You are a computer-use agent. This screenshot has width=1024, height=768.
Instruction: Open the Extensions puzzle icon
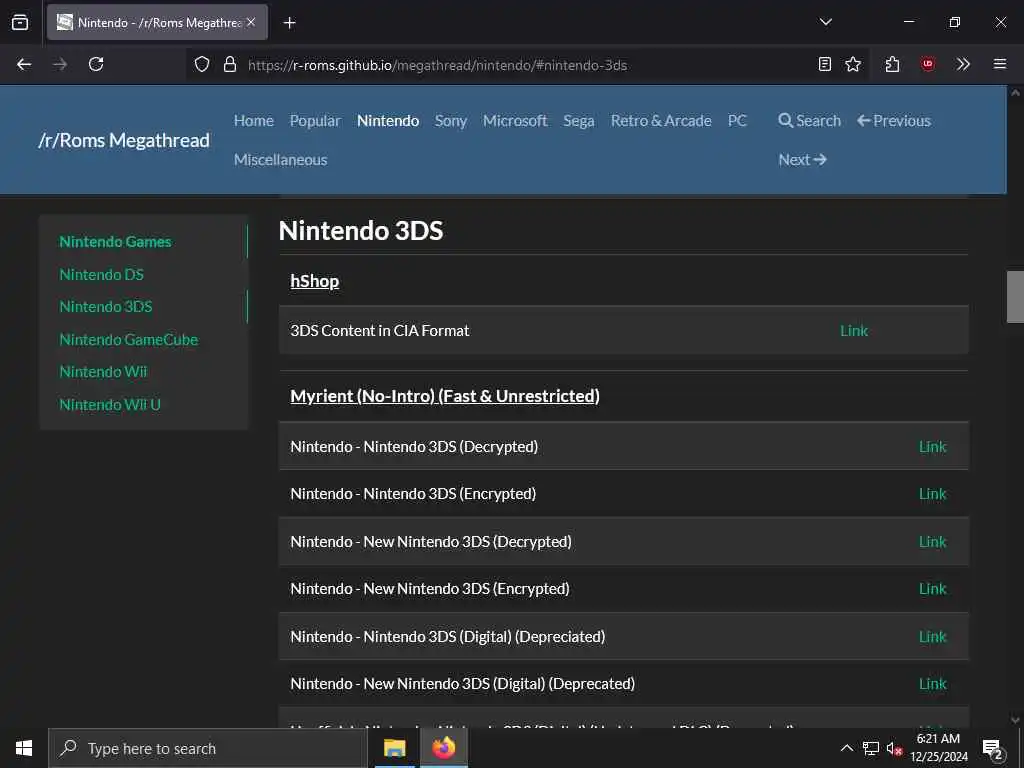[x=892, y=64]
